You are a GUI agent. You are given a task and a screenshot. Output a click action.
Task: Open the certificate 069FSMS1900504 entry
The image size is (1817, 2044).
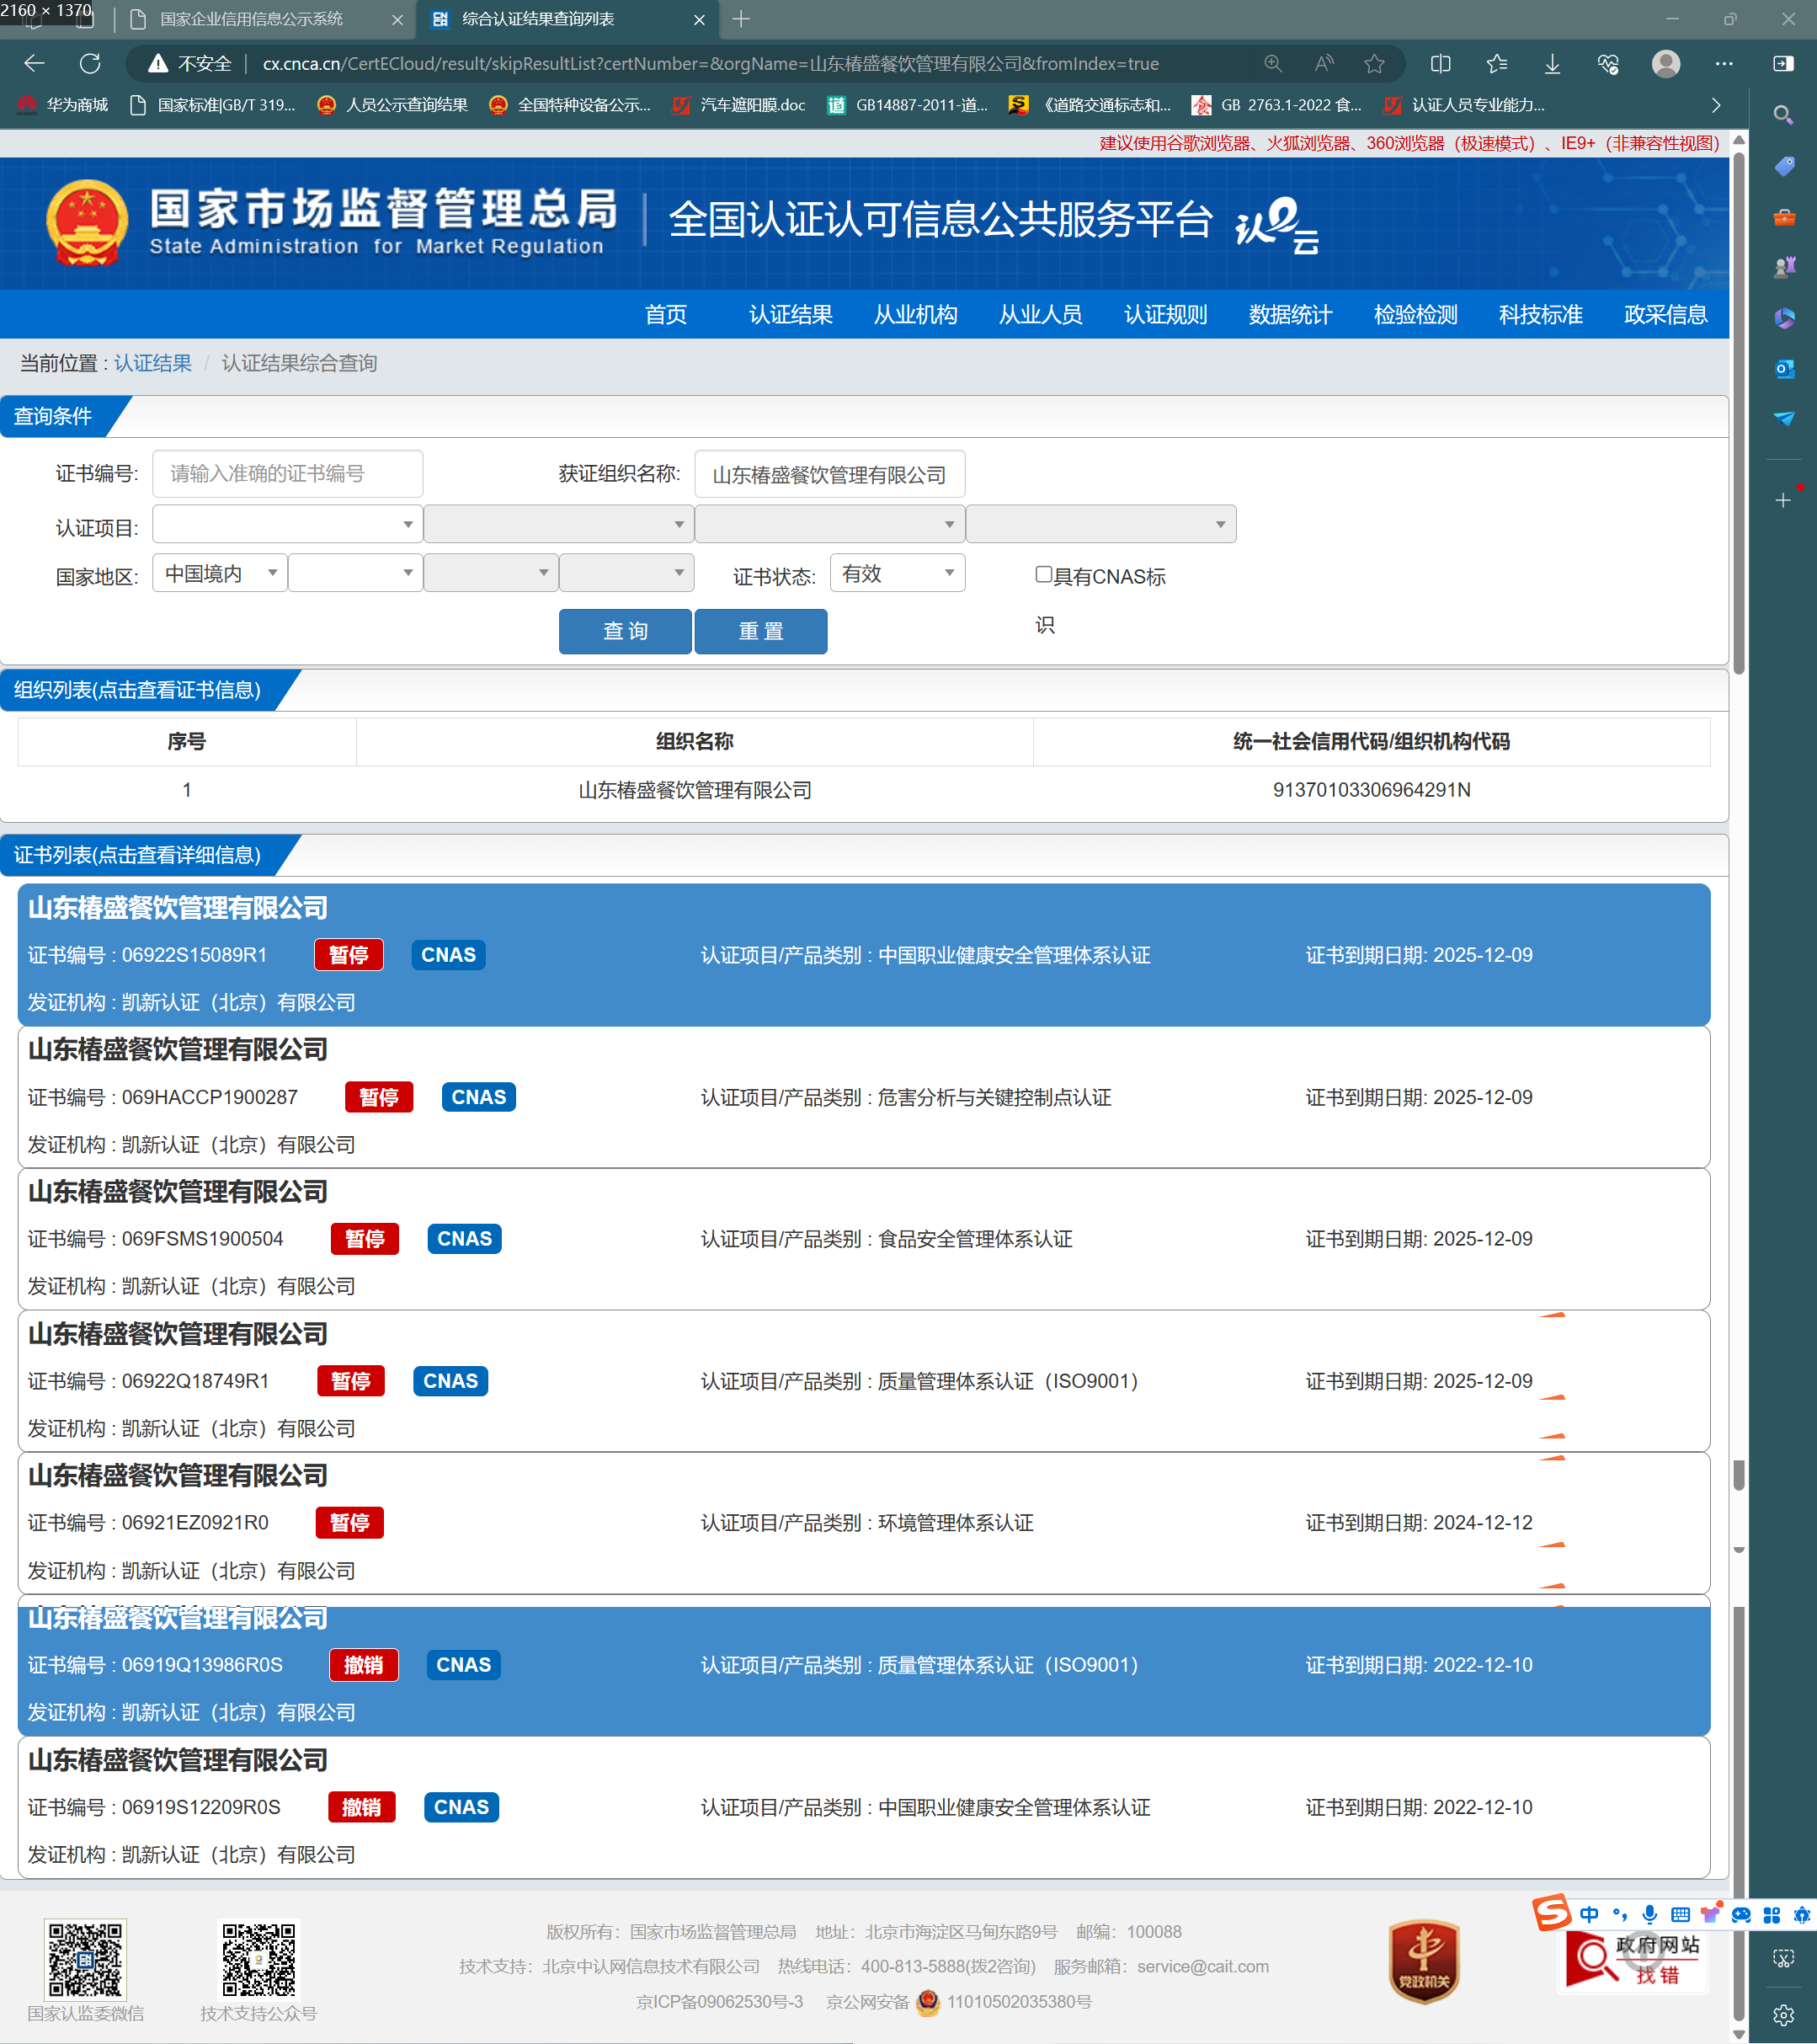pyautogui.click(x=864, y=1239)
